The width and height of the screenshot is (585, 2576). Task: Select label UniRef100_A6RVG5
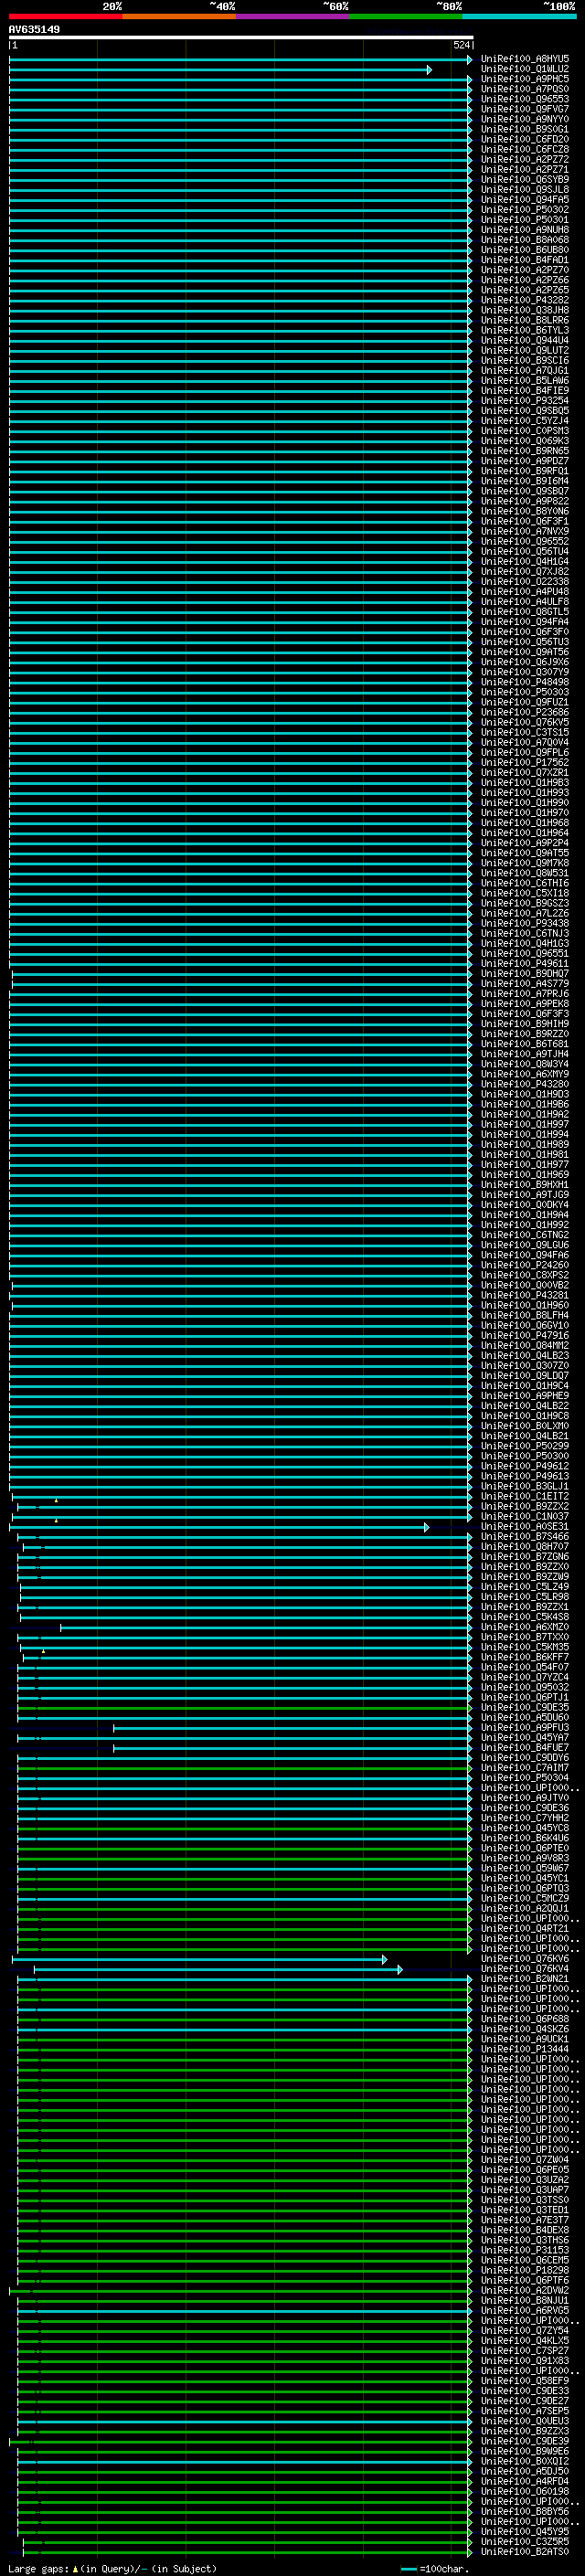click(x=525, y=2311)
